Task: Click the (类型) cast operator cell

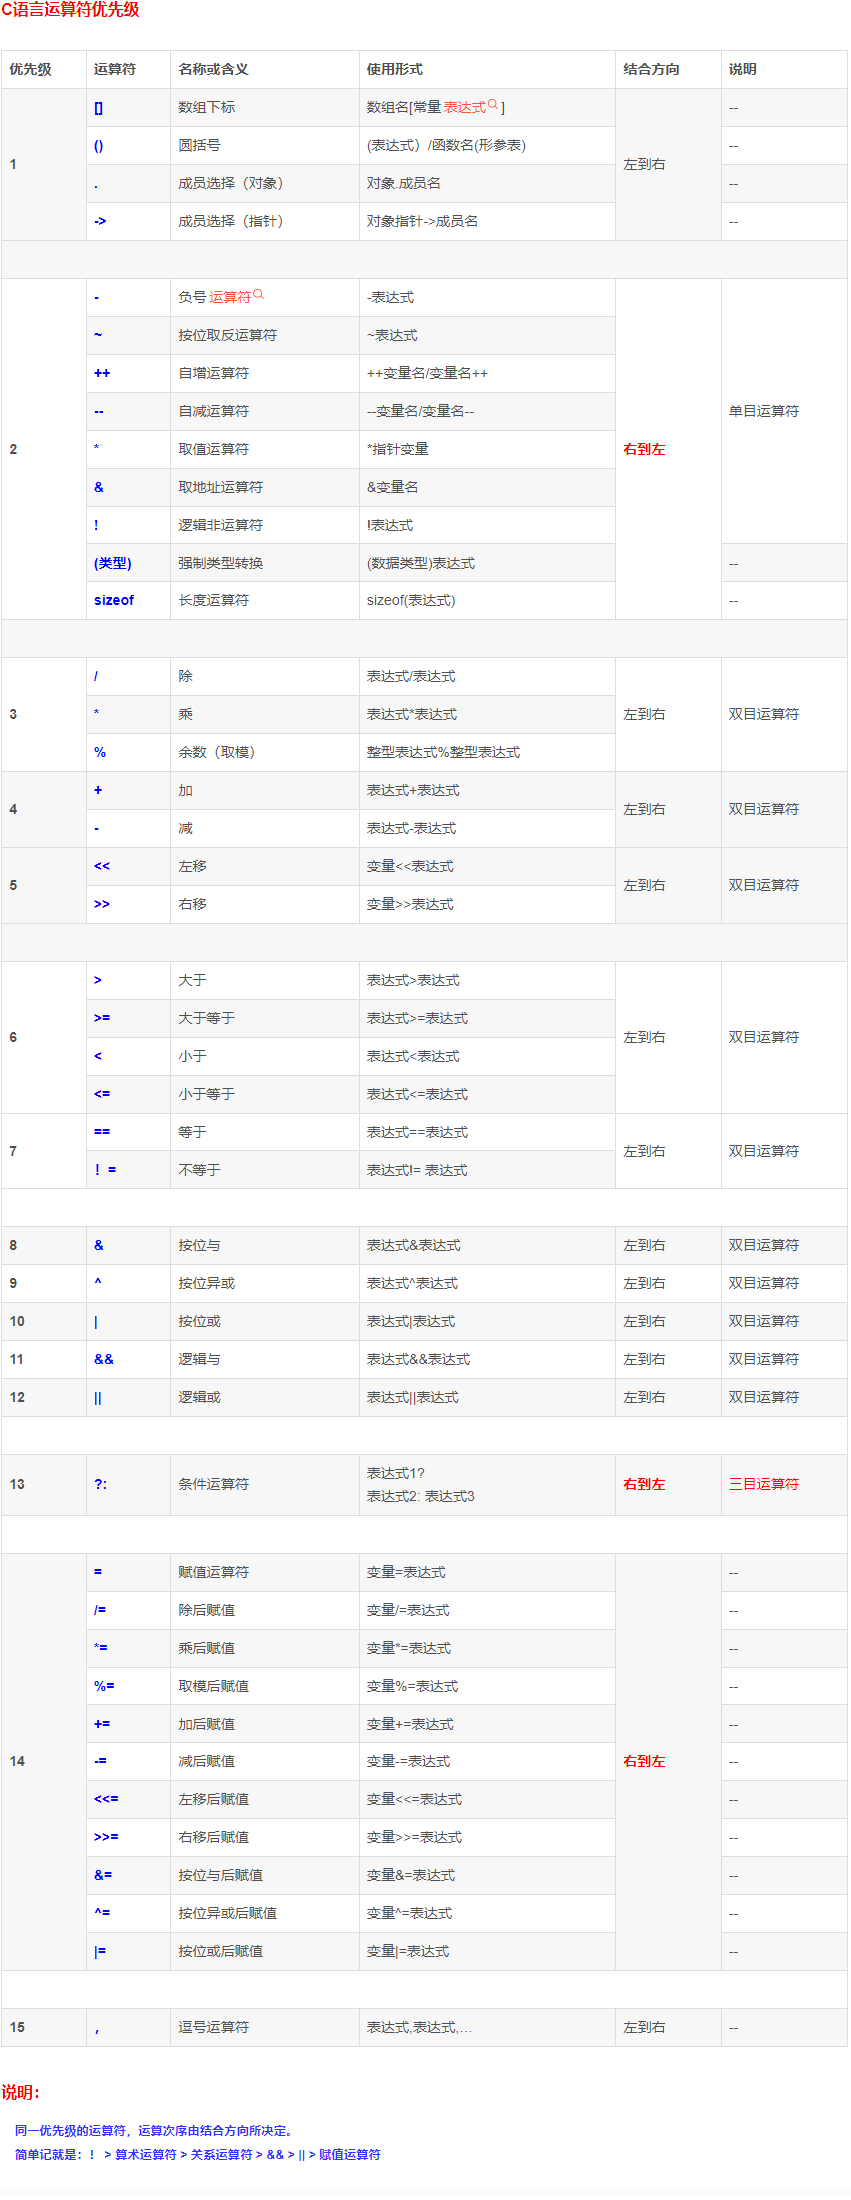Action: (x=128, y=563)
